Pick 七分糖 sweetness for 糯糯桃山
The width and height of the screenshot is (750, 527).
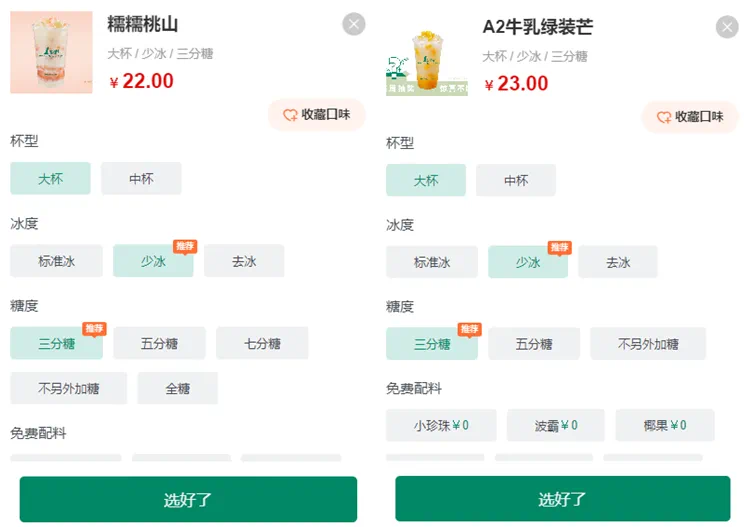[262, 343]
